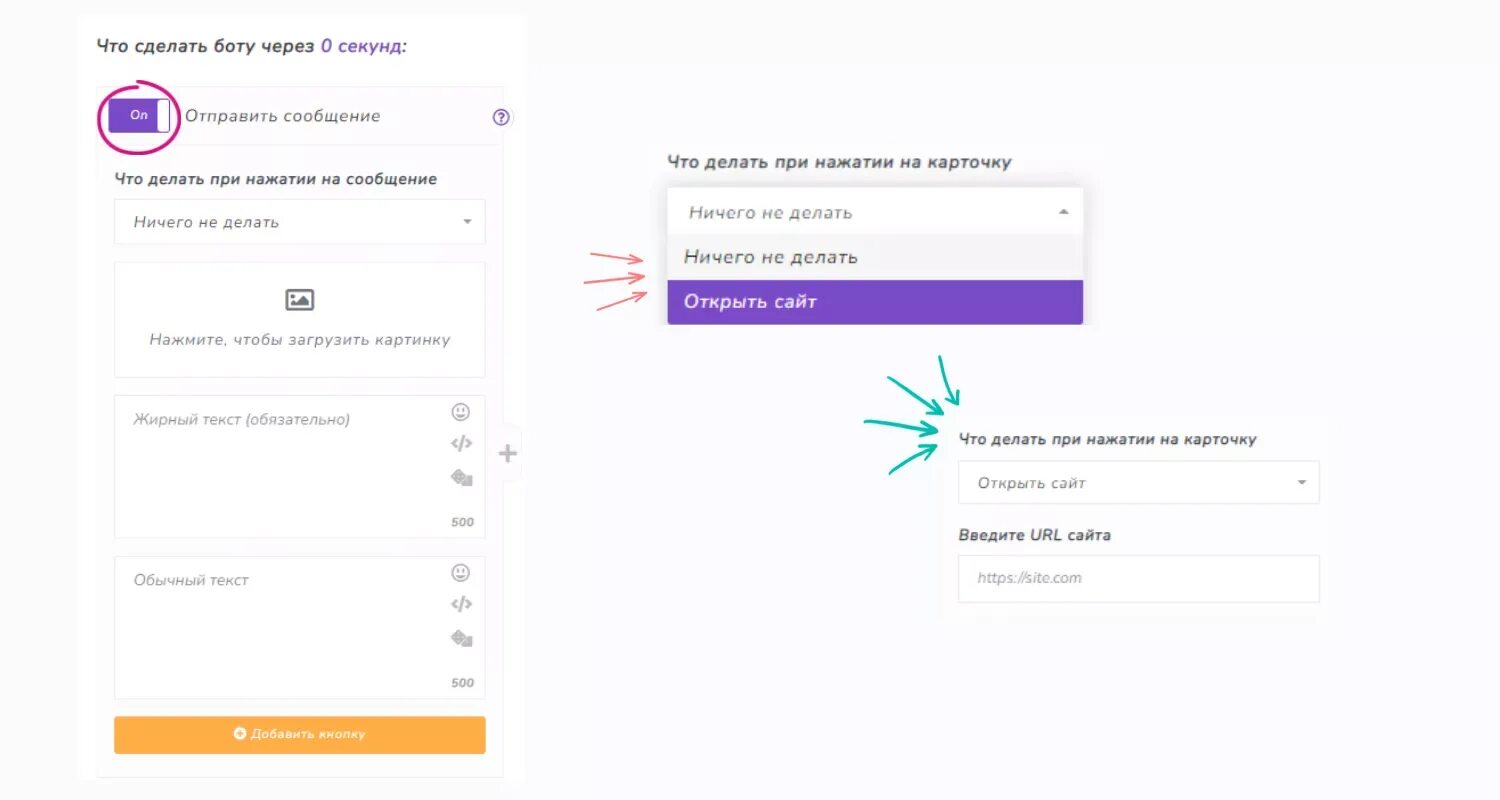Click the dice icon in 'Обычный текст' field
Screen dimensions: 1500x800
[461, 638]
